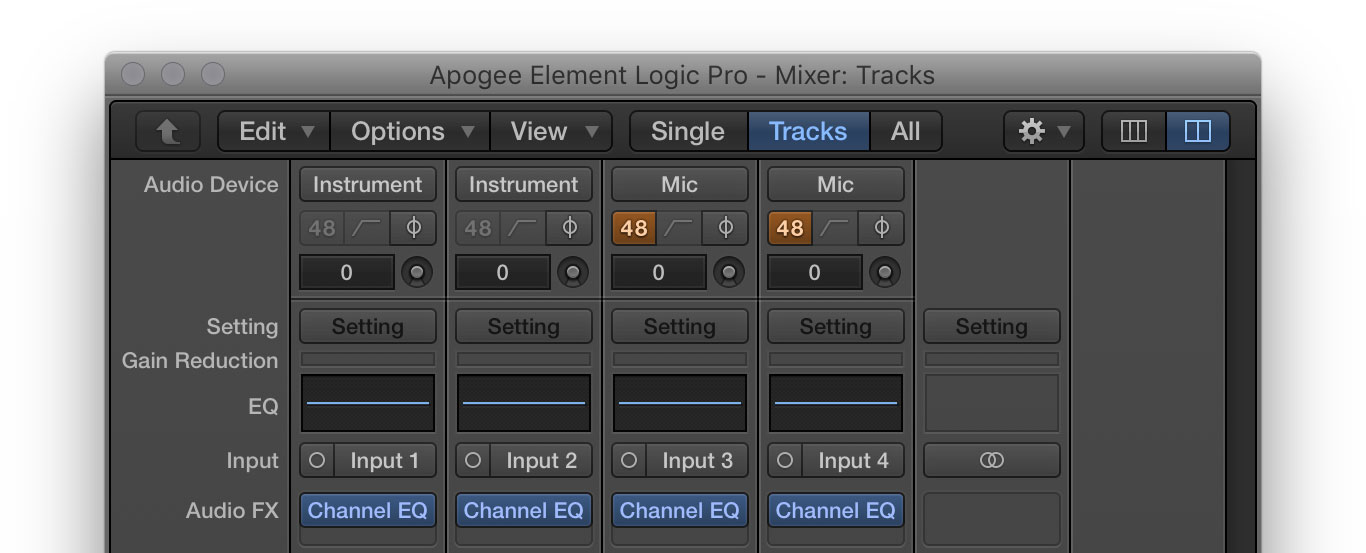Open Instrument selector on Input 2 strip
Viewport: 1366px width, 553px height.
click(524, 184)
